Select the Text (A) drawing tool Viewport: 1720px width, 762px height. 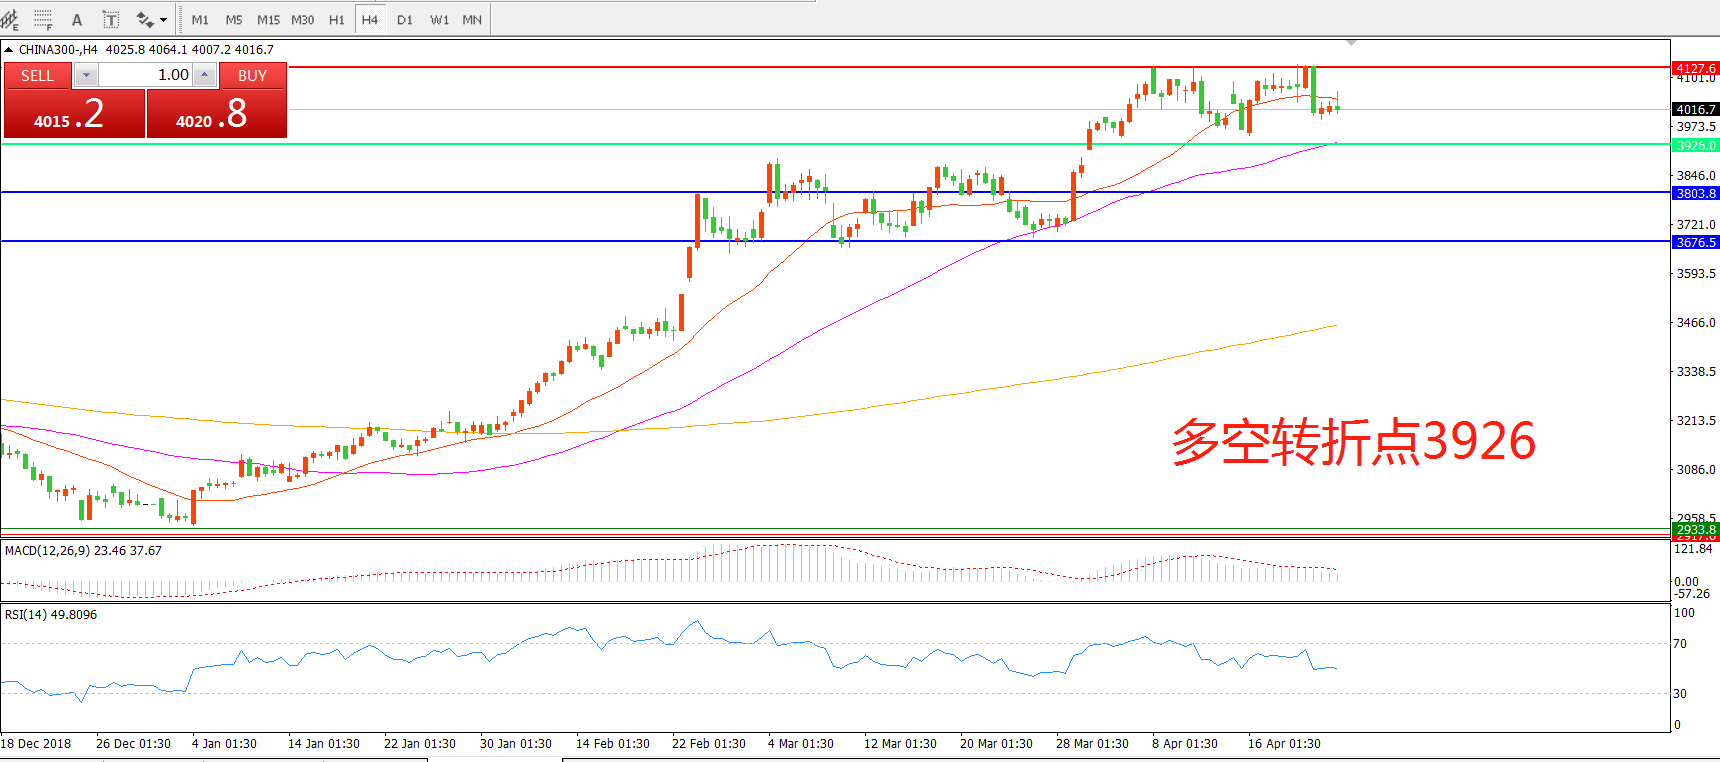point(77,19)
